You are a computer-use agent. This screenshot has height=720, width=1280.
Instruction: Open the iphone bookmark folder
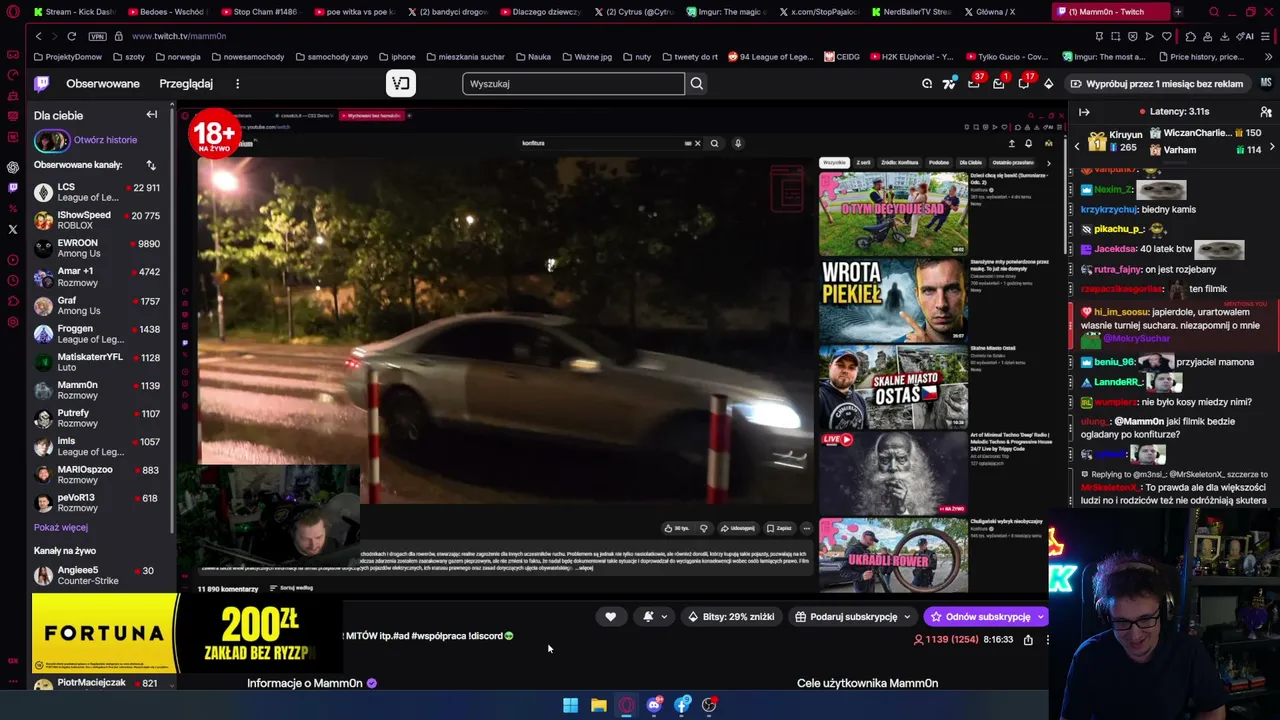(399, 57)
